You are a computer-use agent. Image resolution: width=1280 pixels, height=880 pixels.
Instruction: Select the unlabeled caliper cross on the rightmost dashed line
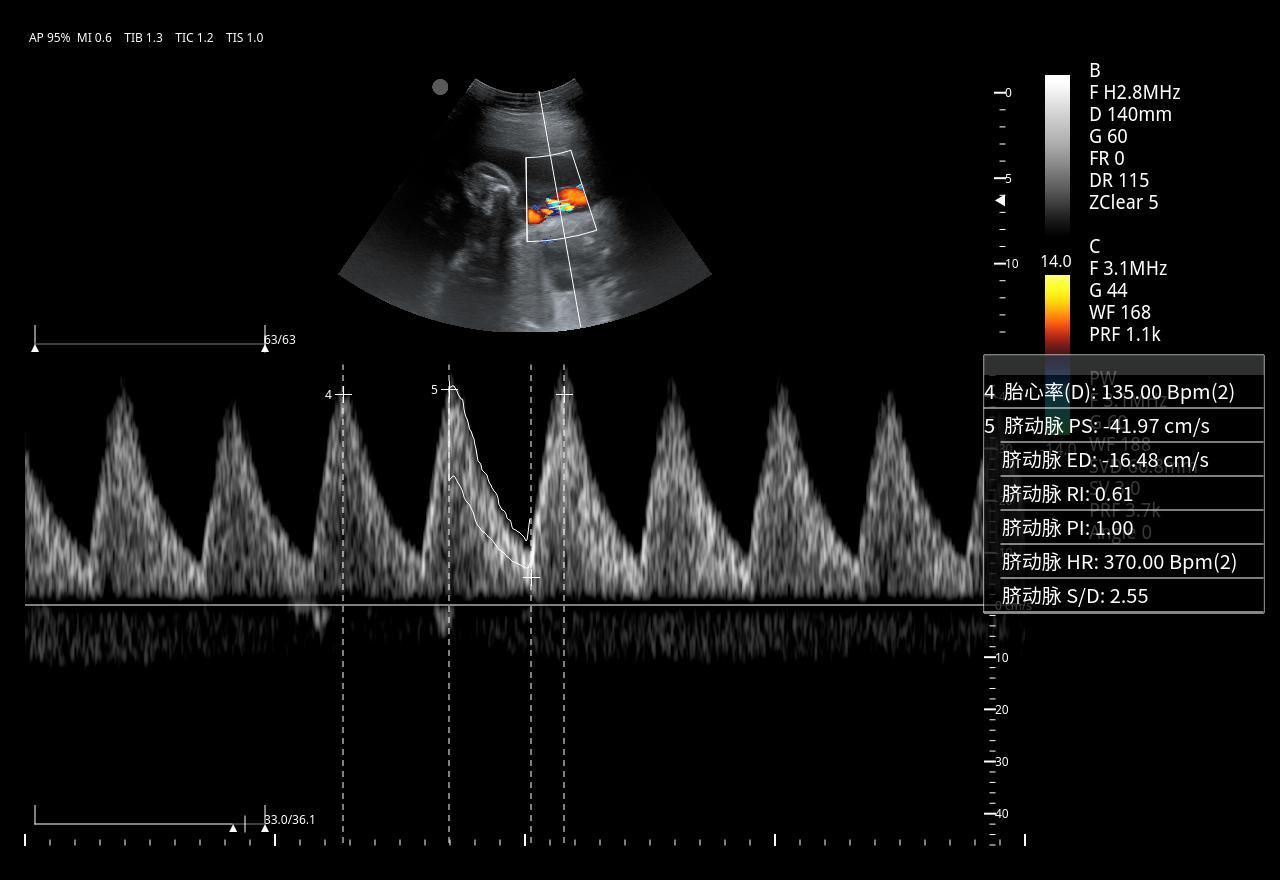pyautogui.click(x=564, y=394)
